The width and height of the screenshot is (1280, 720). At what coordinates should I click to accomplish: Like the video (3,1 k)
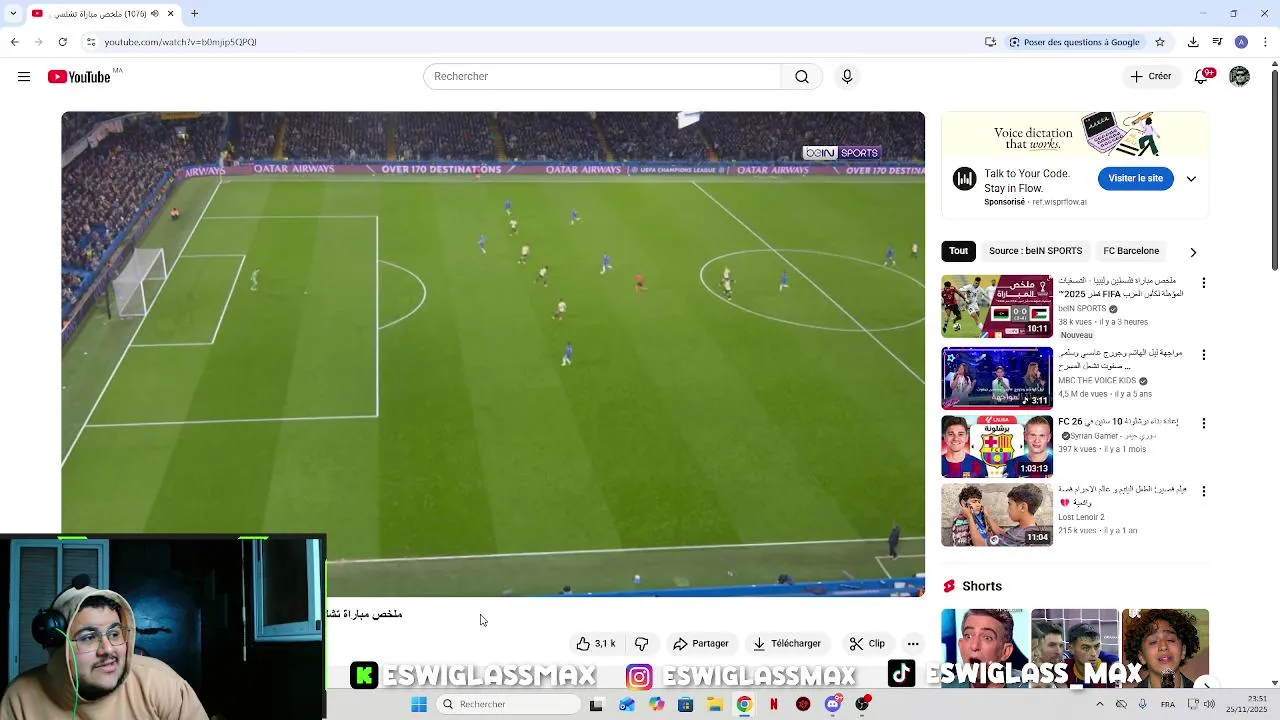coord(596,644)
